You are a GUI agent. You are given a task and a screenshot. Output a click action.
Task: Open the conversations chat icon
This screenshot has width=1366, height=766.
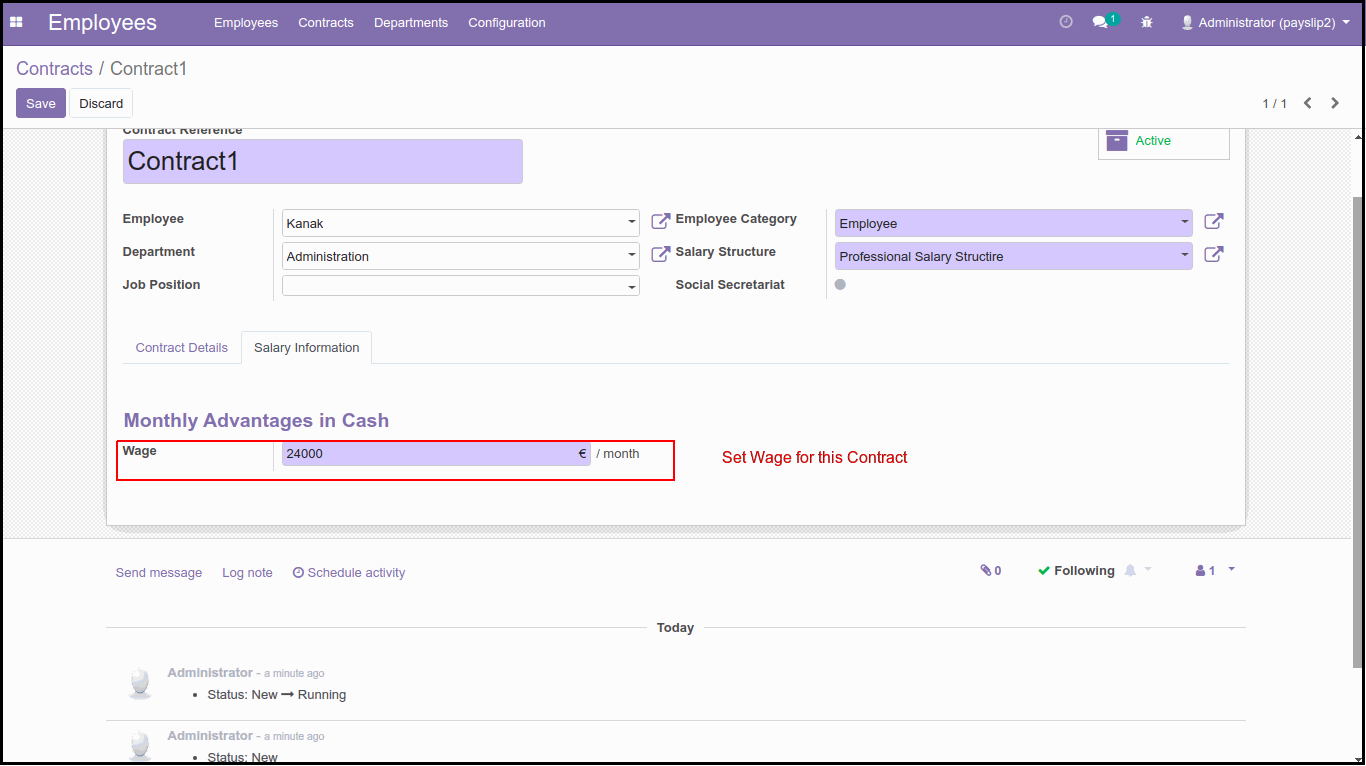click(1100, 22)
